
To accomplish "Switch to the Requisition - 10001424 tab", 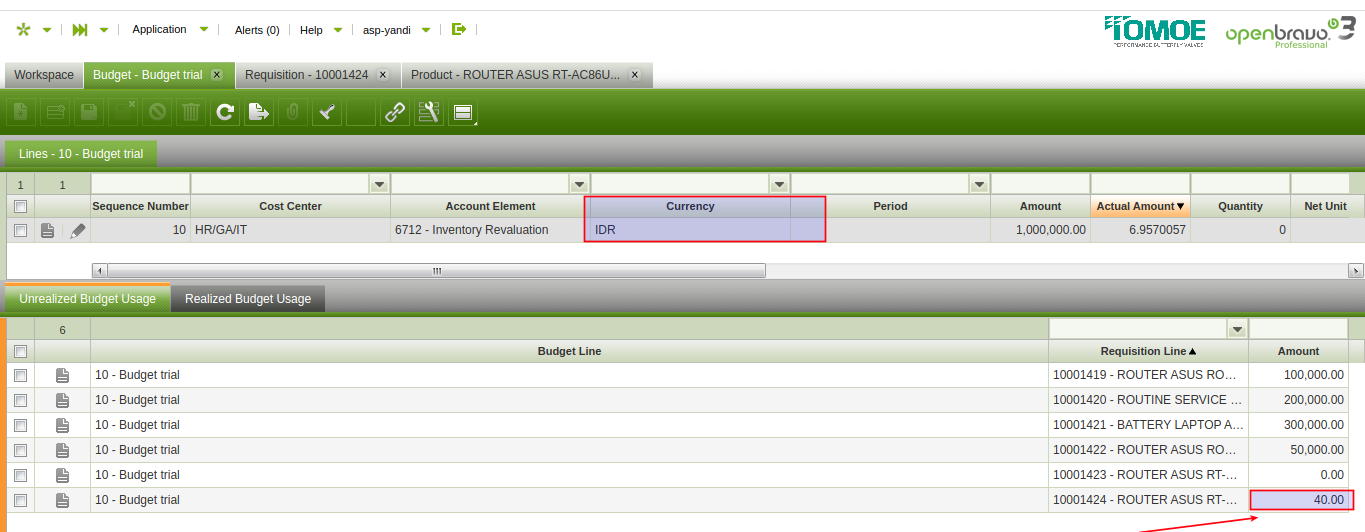I will tap(308, 75).
